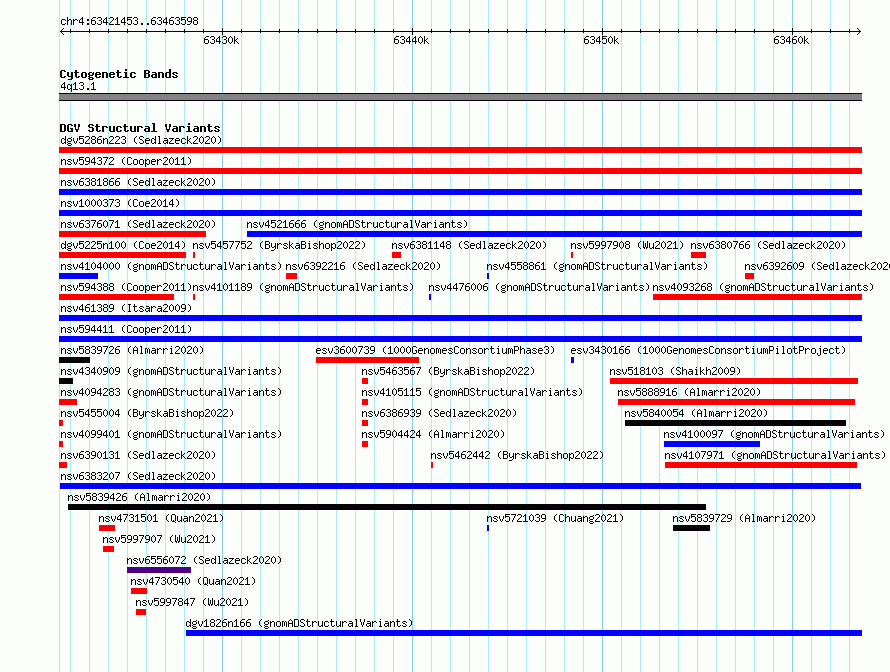Open the nsv5463567 (ByrskaBishop2022) label
Screen dimensions: 890x672
(448, 371)
